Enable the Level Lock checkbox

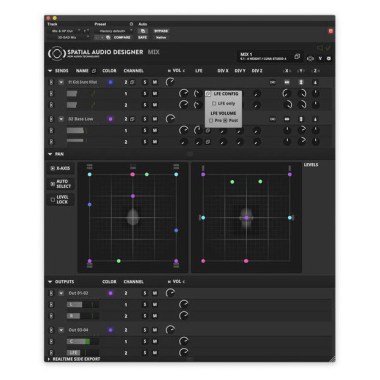coord(52,199)
